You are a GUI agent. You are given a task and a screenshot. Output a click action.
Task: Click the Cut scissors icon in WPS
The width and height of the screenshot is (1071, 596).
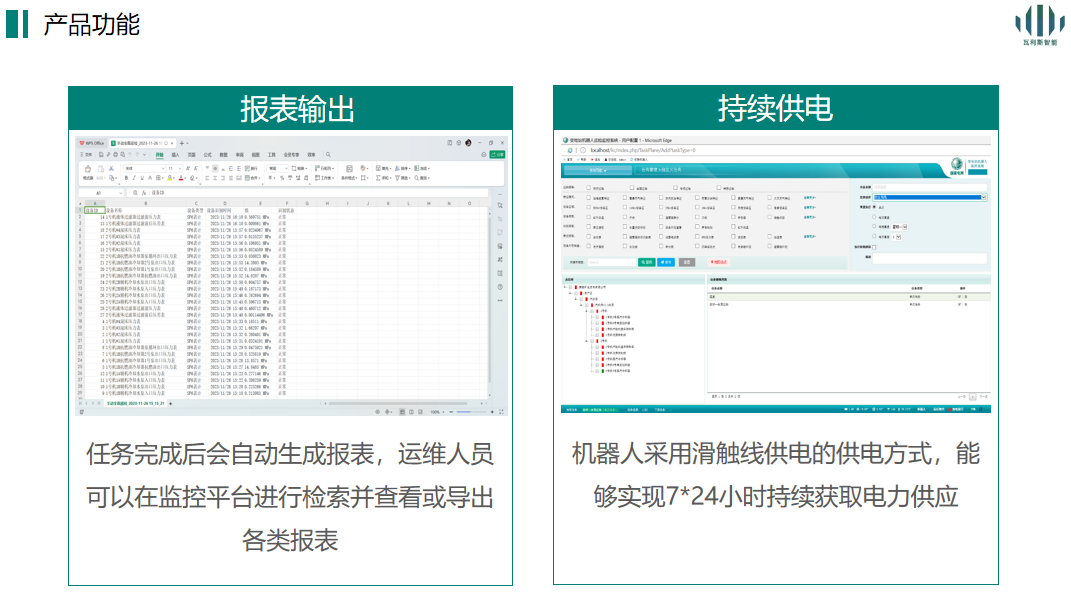[111, 169]
